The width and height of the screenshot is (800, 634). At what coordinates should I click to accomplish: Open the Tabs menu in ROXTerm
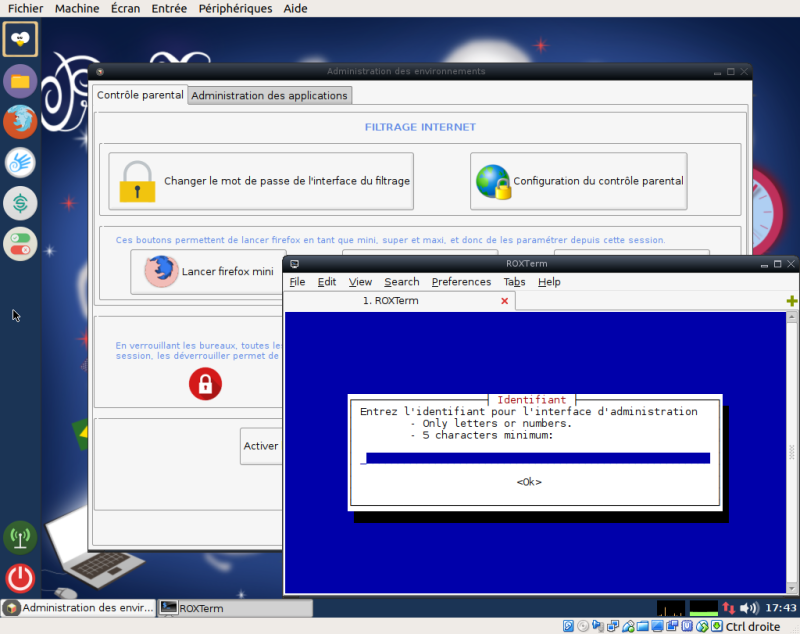(x=514, y=282)
